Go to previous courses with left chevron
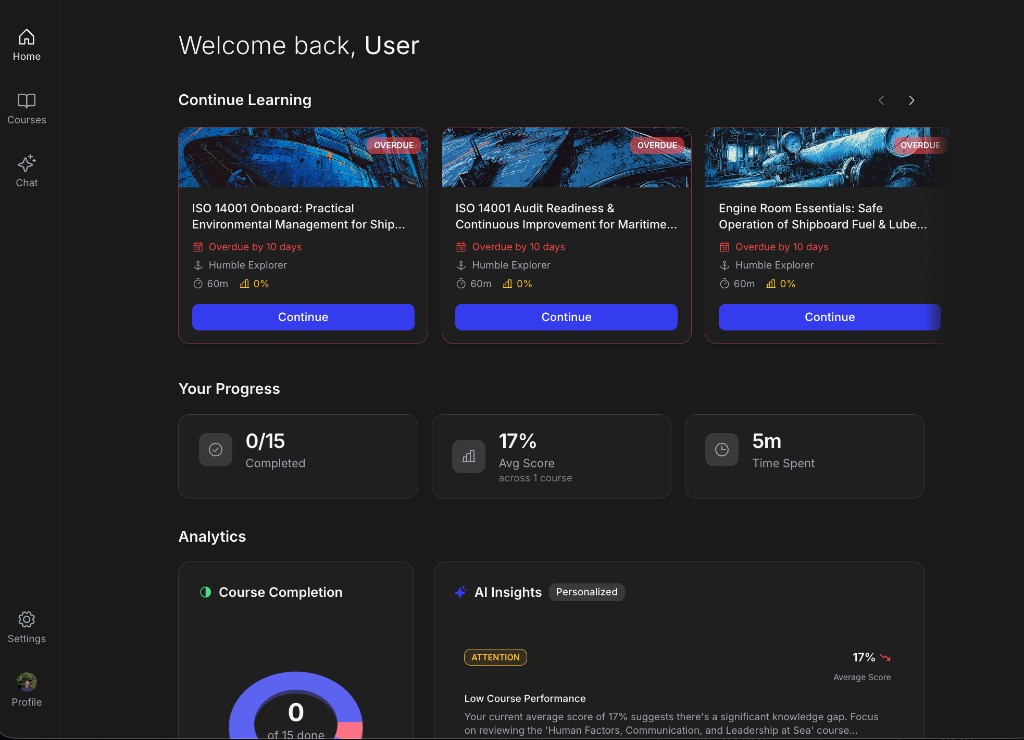 point(881,100)
